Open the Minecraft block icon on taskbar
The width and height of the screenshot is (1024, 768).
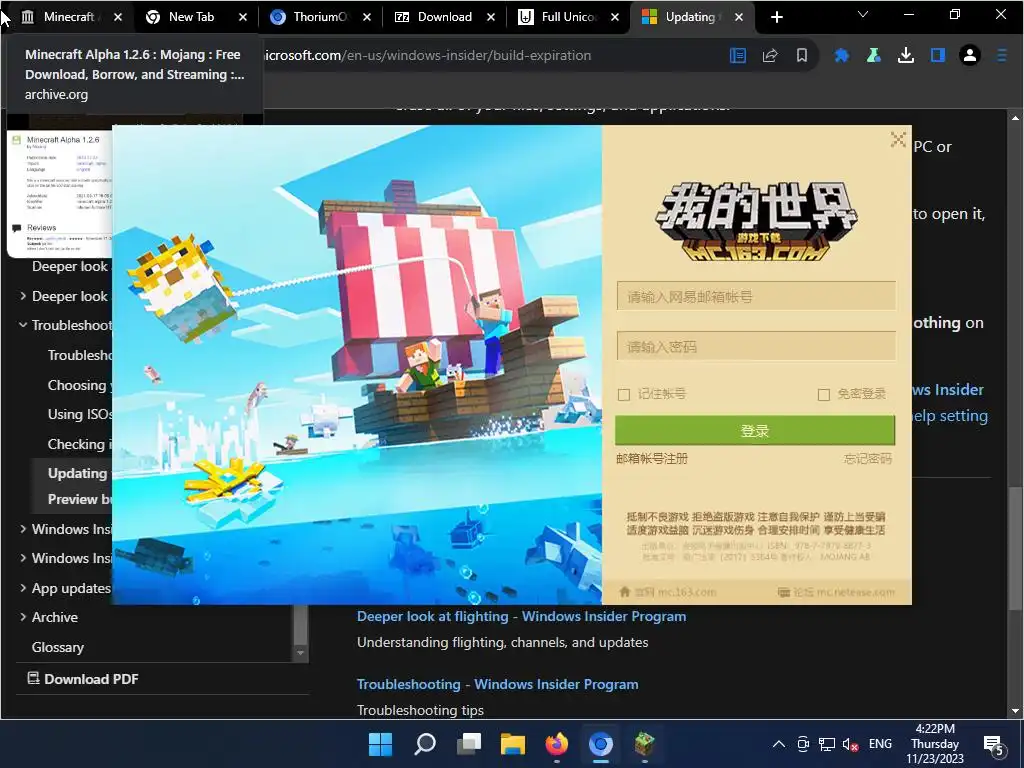click(645, 744)
